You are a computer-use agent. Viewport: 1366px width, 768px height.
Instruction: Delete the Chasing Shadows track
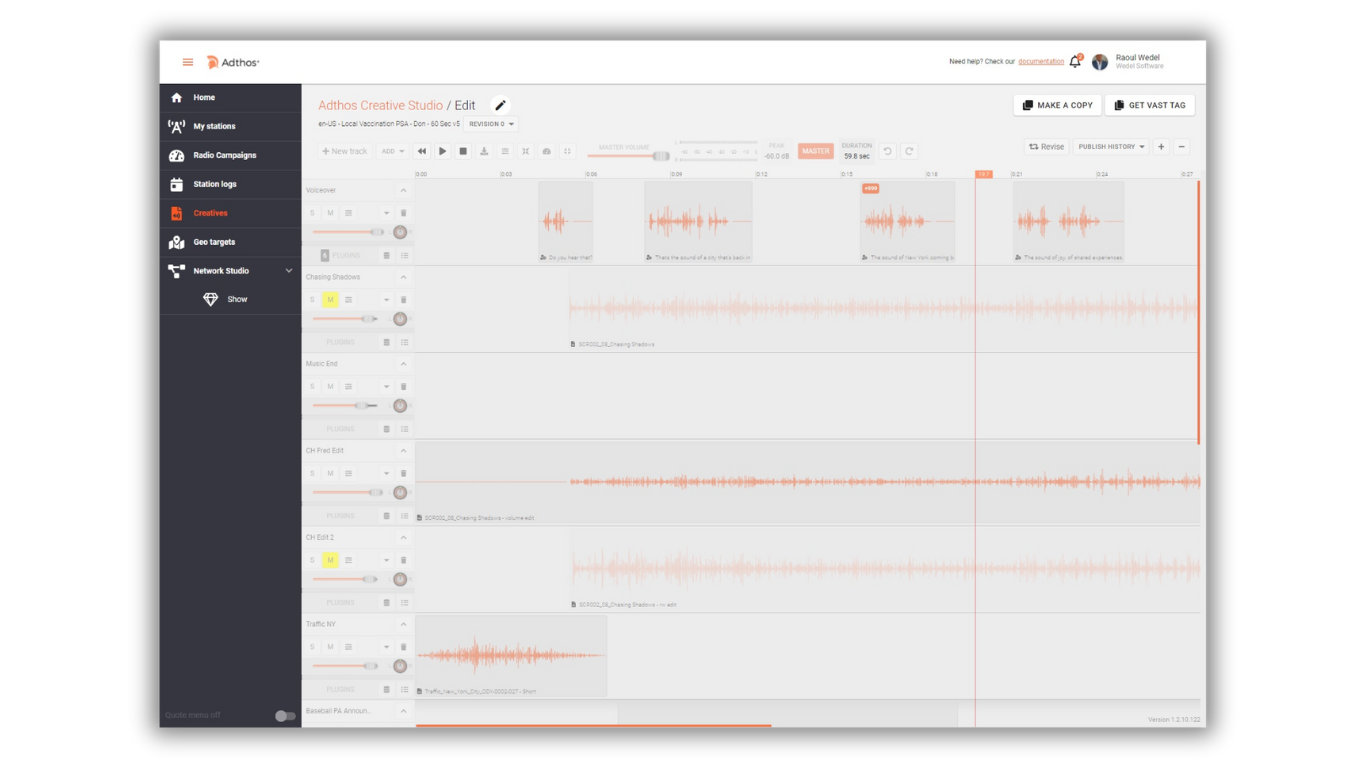tap(404, 300)
